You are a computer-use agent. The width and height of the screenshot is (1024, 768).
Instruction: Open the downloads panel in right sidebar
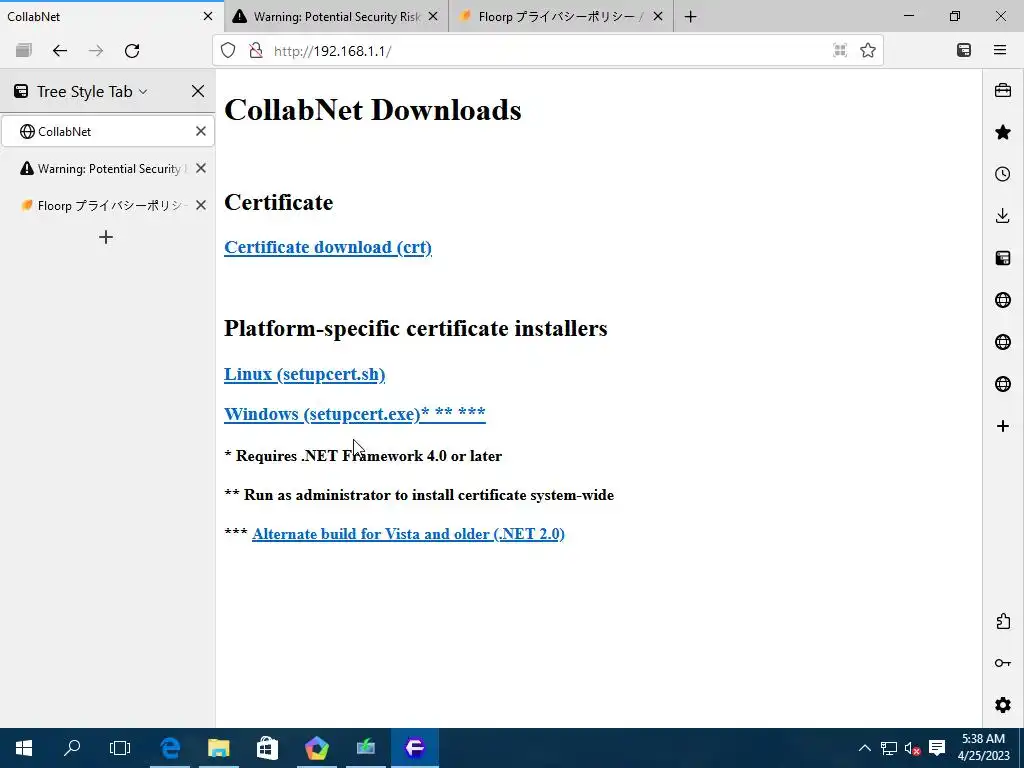click(1002, 216)
